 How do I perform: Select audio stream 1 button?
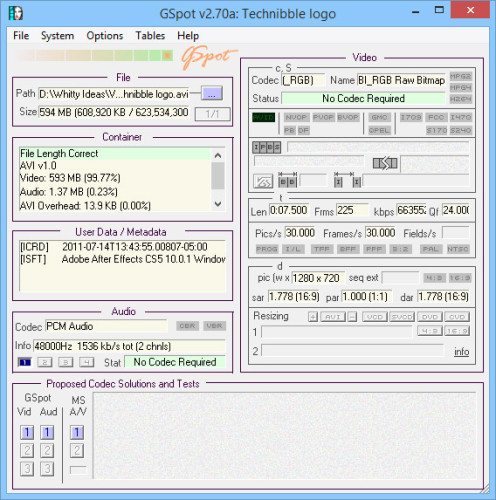(x=24, y=362)
